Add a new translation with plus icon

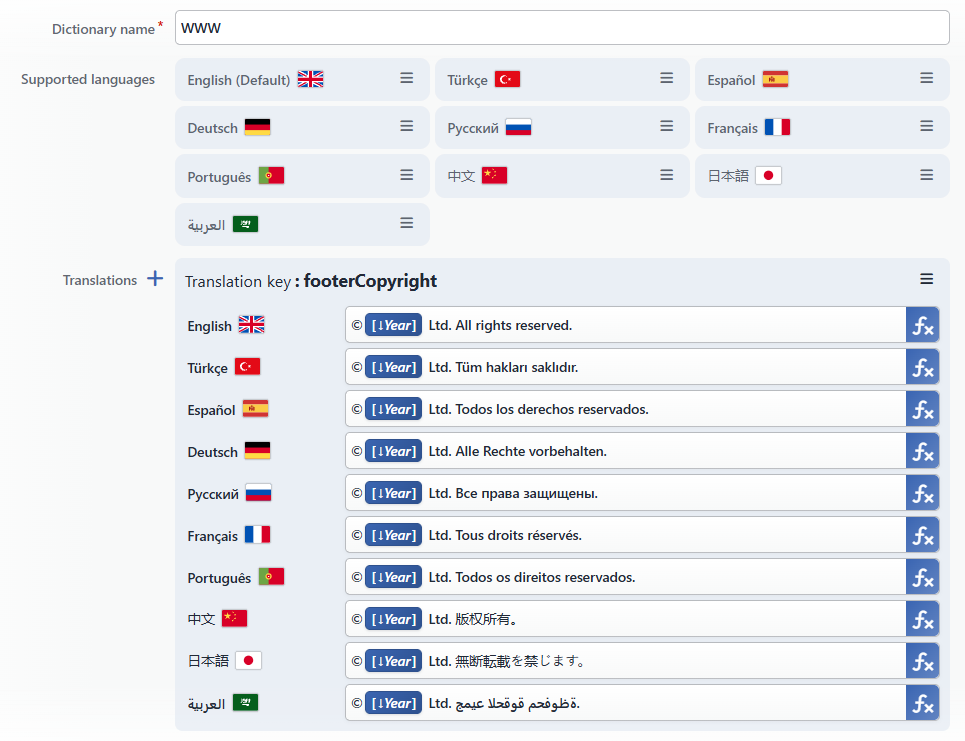[155, 279]
